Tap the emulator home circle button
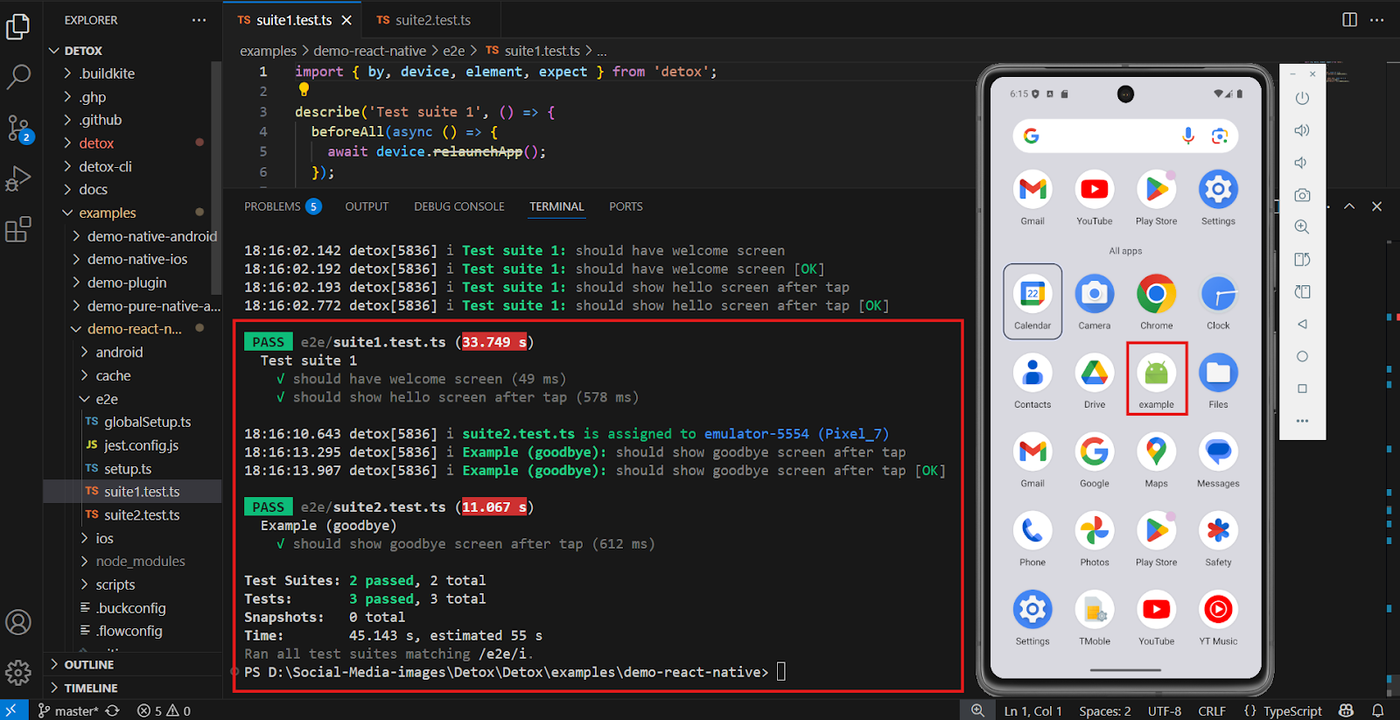 pos(1302,356)
